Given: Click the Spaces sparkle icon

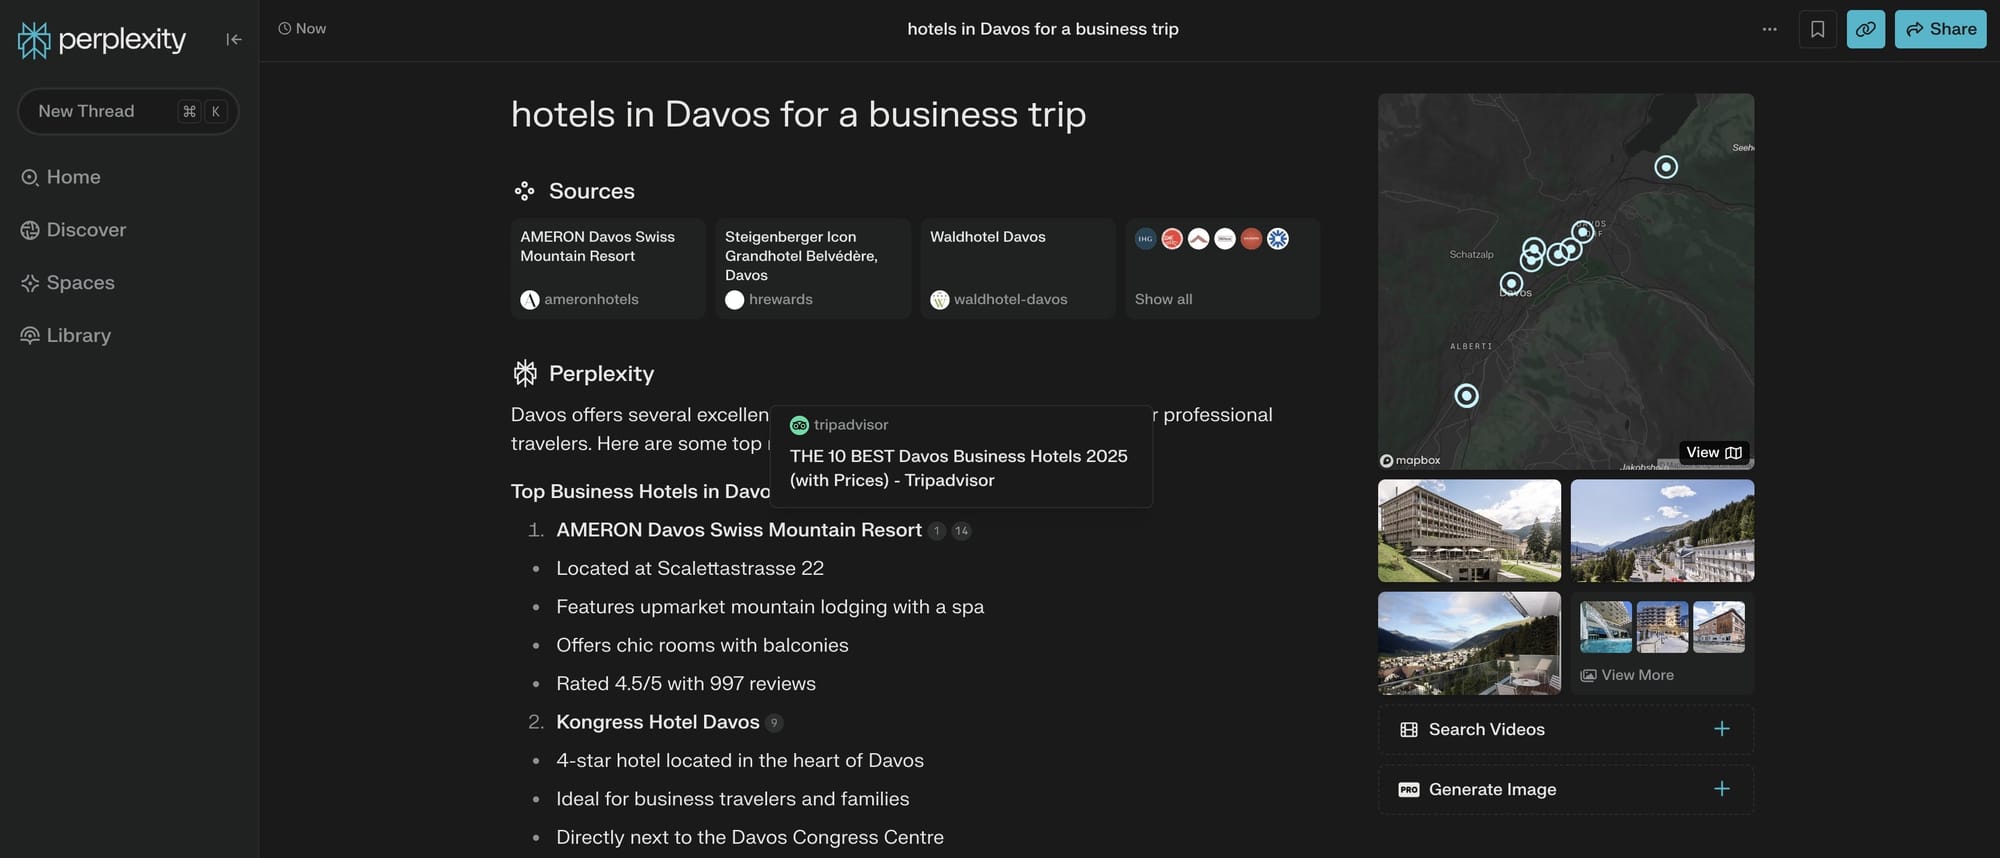Looking at the screenshot, I should (x=30, y=283).
